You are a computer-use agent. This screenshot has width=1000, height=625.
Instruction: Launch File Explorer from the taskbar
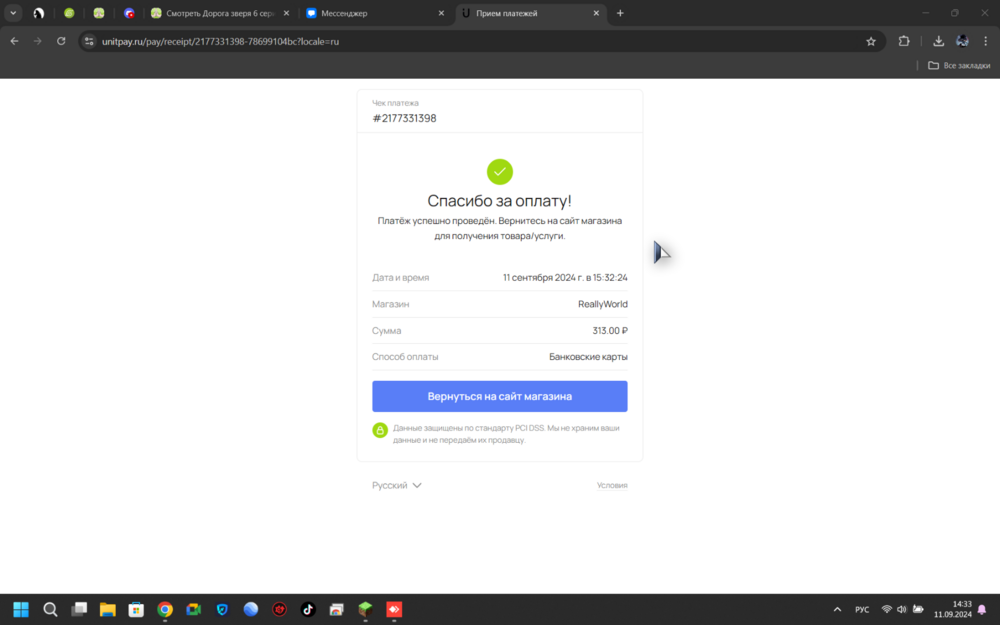pyautogui.click(x=107, y=610)
